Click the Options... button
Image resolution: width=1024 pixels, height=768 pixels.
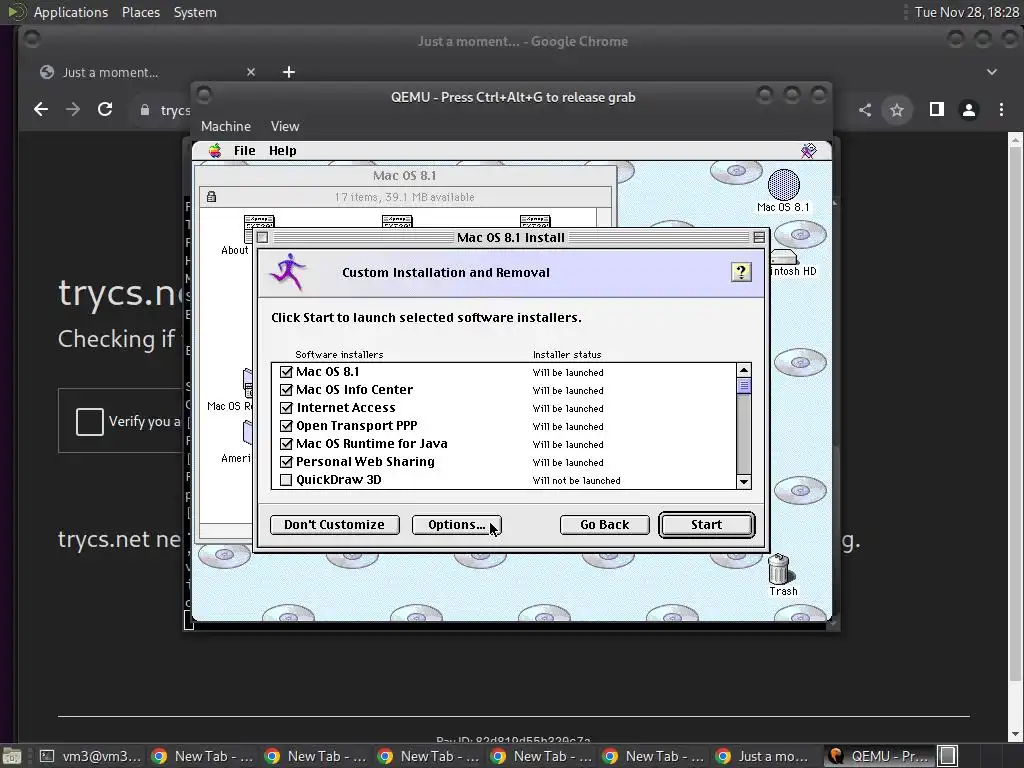tap(456, 525)
